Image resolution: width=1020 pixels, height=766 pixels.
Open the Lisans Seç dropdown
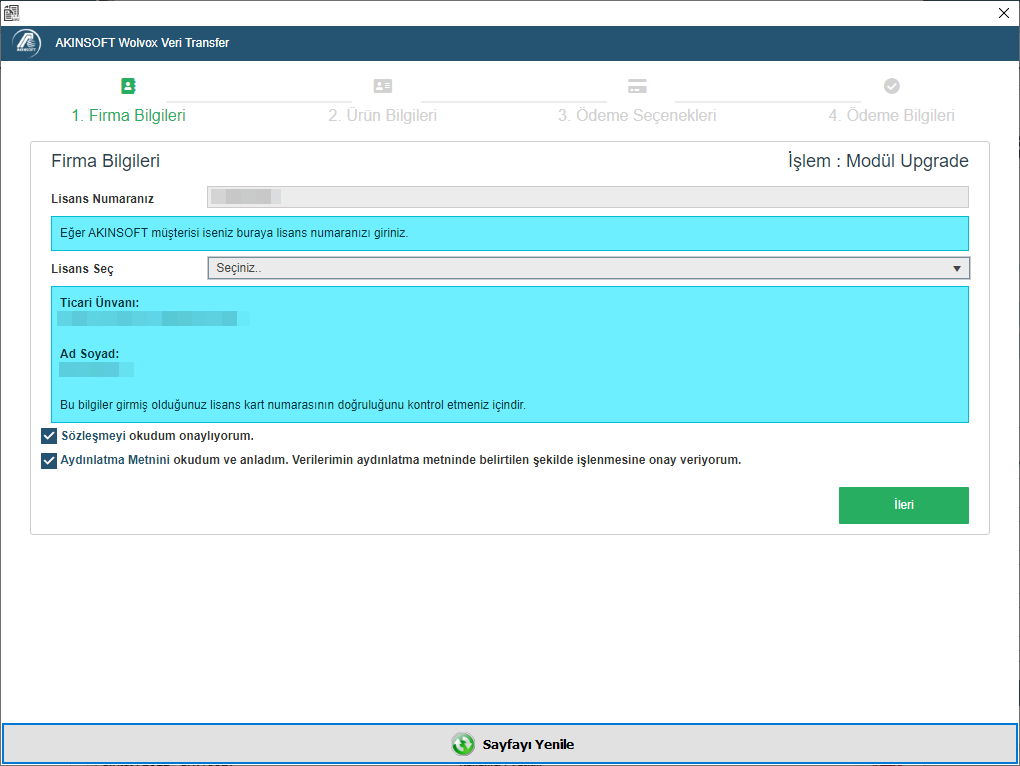pos(588,268)
